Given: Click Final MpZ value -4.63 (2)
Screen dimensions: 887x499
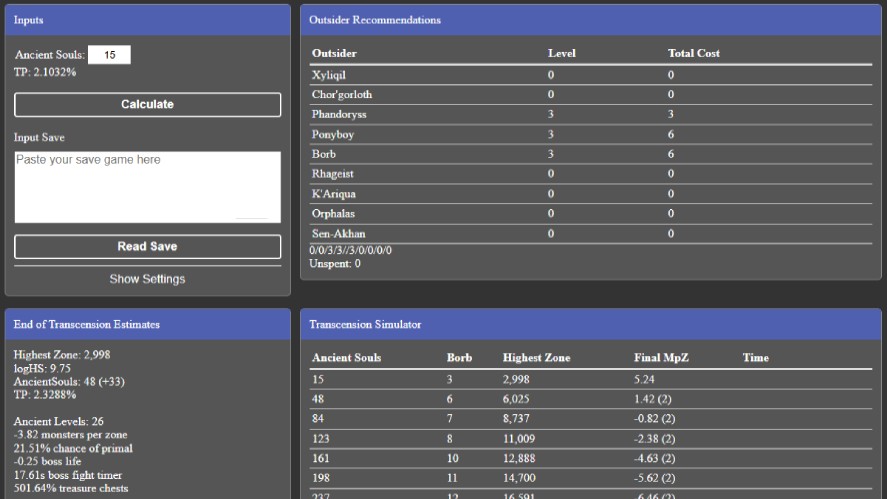Looking at the screenshot, I should click(x=654, y=458).
